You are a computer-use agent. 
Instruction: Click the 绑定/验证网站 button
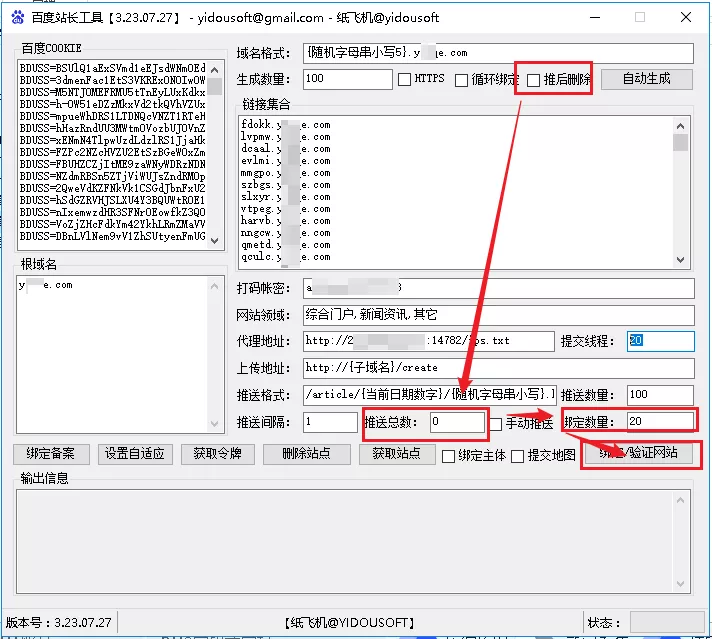point(639,453)
